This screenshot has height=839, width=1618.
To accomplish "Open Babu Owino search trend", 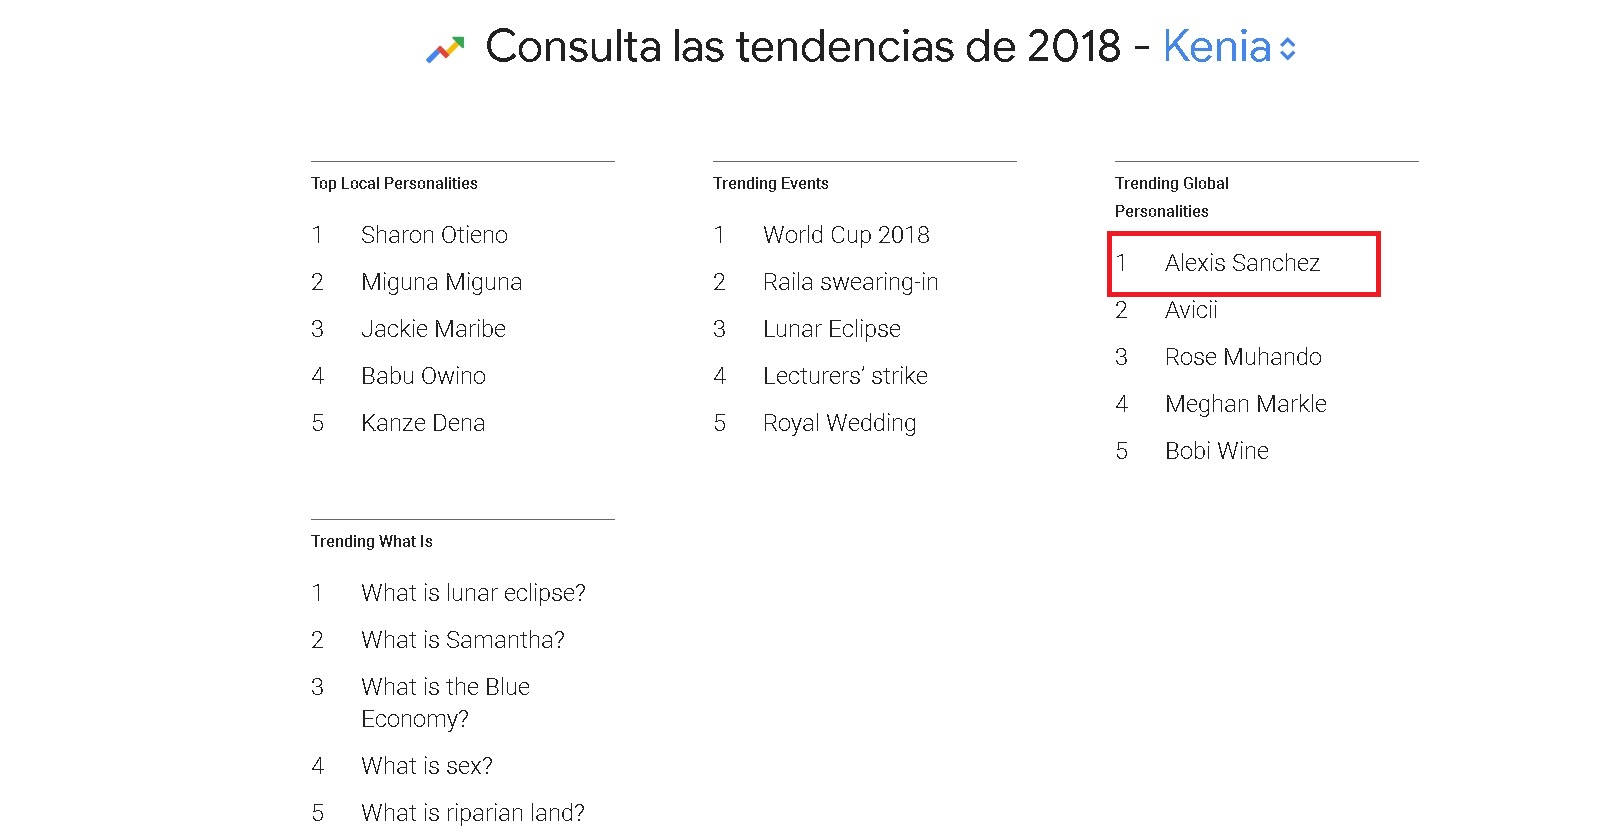I will [x=423, y=376].
